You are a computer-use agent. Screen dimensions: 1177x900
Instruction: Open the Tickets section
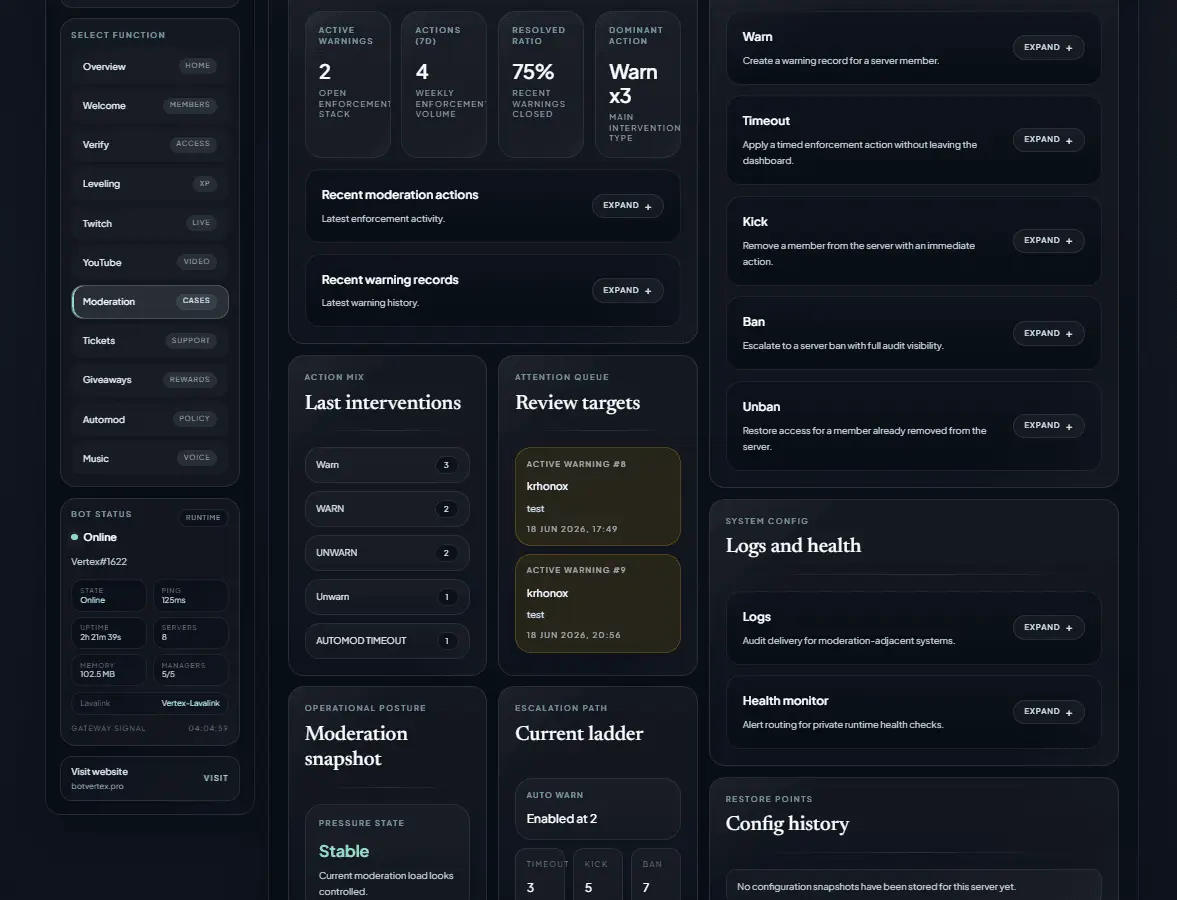[x=149, y=340]
